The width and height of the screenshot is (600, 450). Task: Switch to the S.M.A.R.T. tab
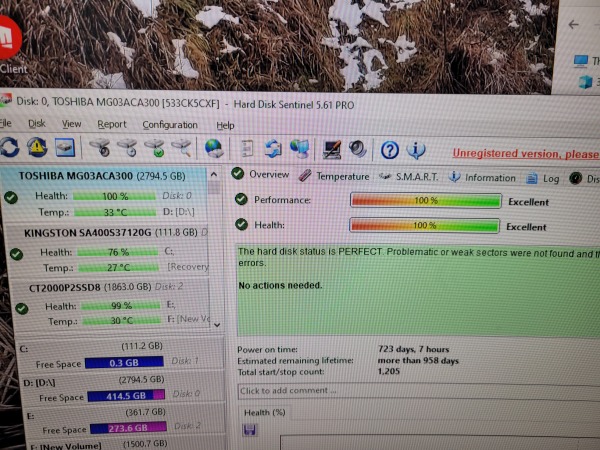click(408, 177)
